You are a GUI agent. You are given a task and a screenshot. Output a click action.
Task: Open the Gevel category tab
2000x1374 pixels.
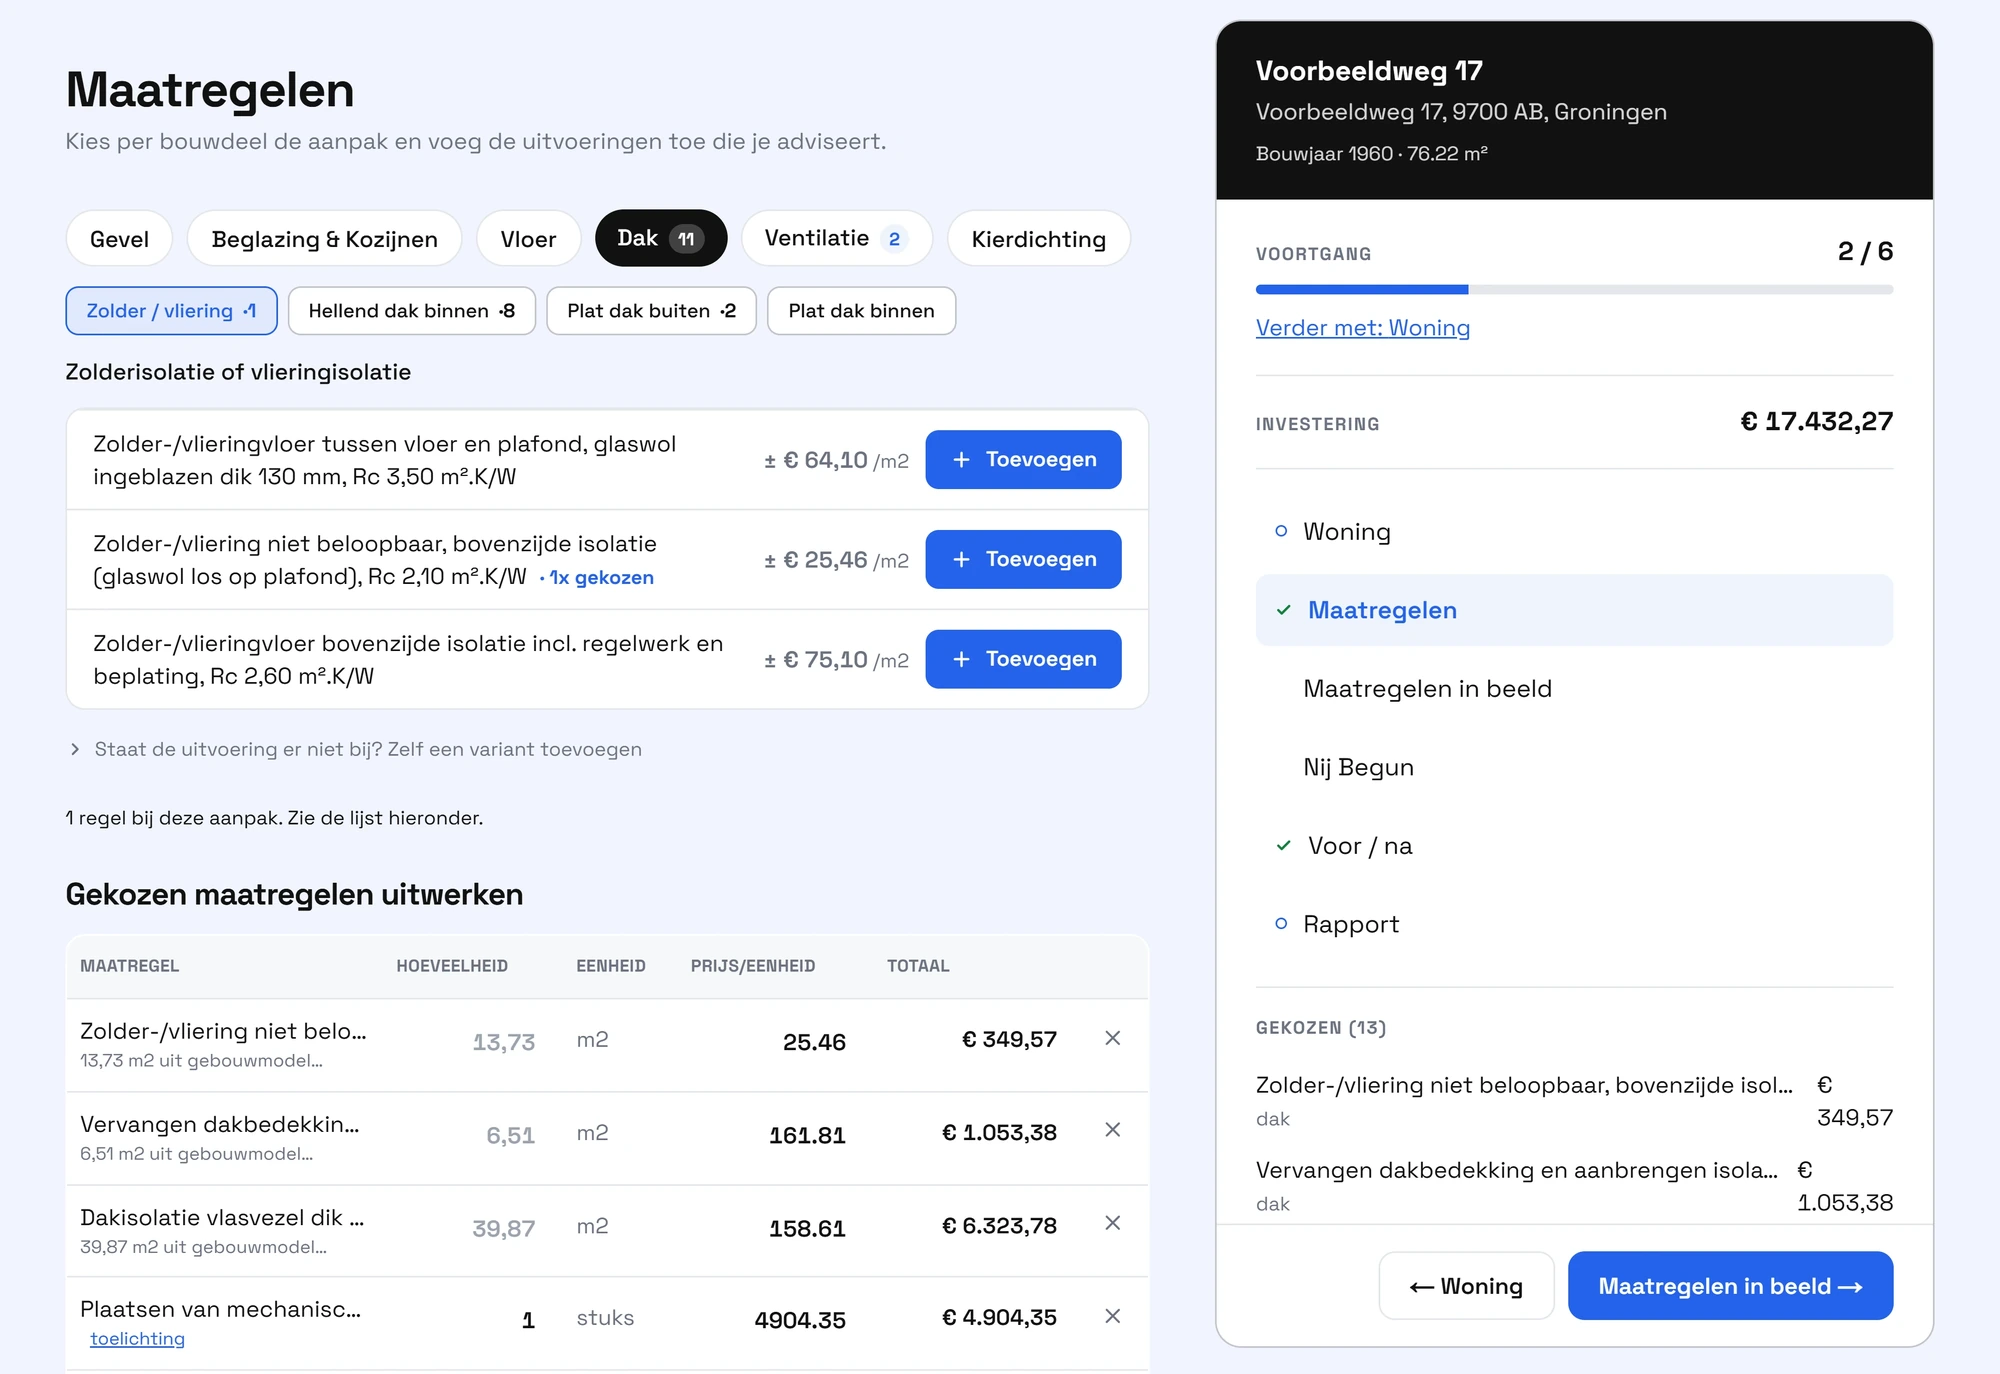(x=119, y=239)
